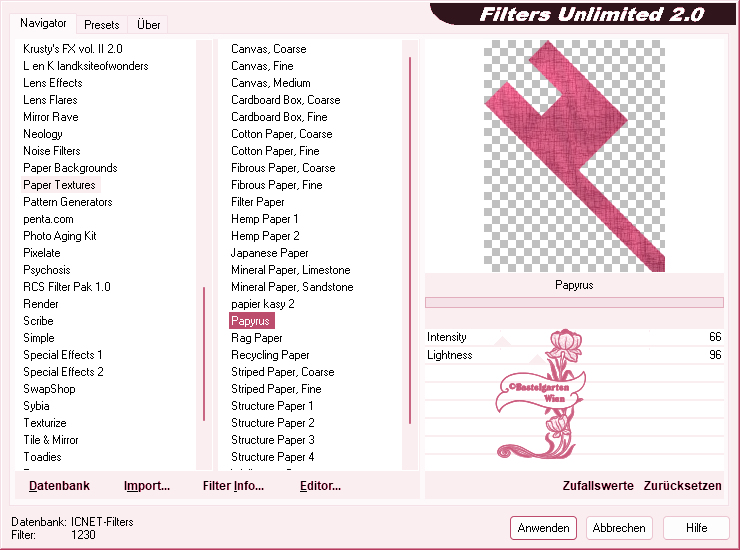The height and width of the screenshot is (550, 740).
Task: Choose Cotton Paper, Coarse filter
Action: pyautogui.click(x=281, y=134)
